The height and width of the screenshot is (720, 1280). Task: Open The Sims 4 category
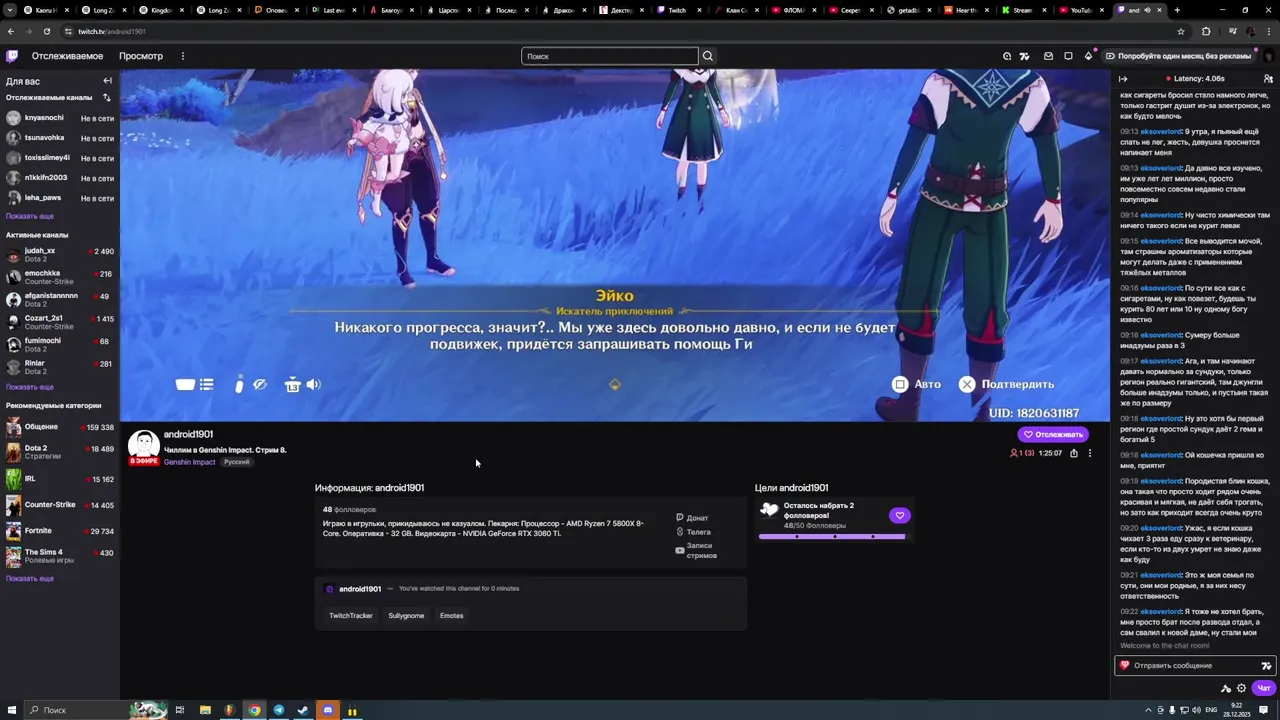pos(60,556)
